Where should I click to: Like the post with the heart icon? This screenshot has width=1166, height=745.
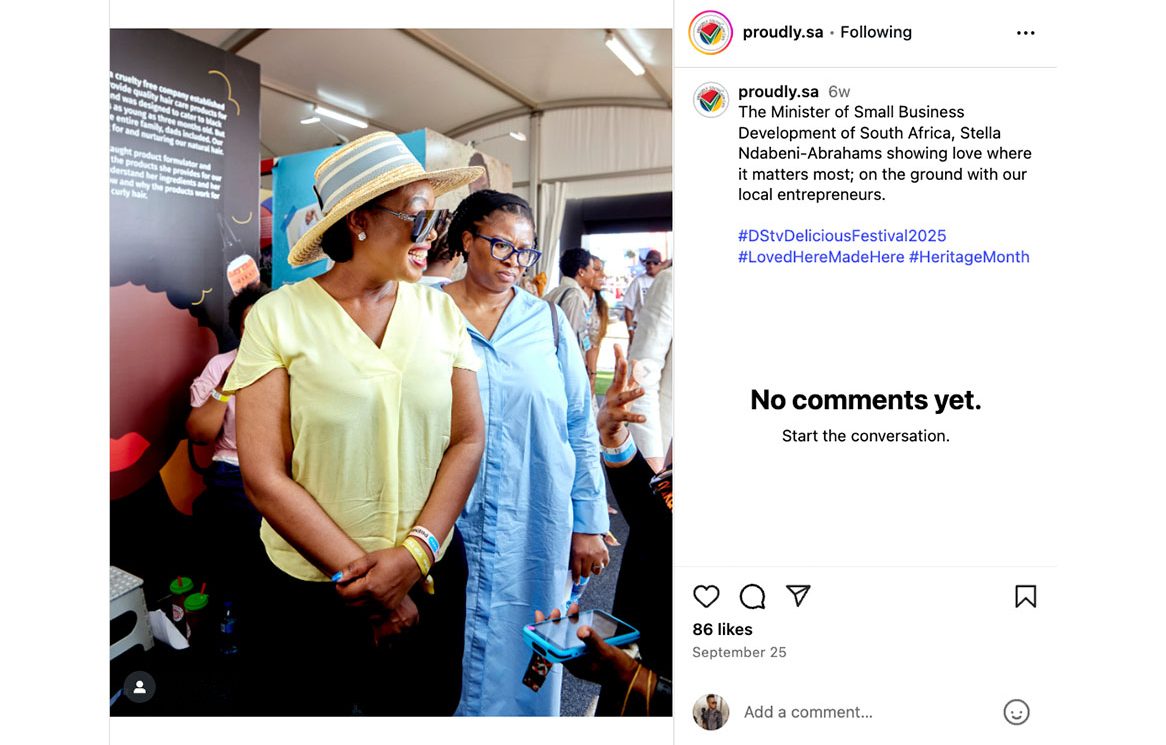click(x=706, y=596)
